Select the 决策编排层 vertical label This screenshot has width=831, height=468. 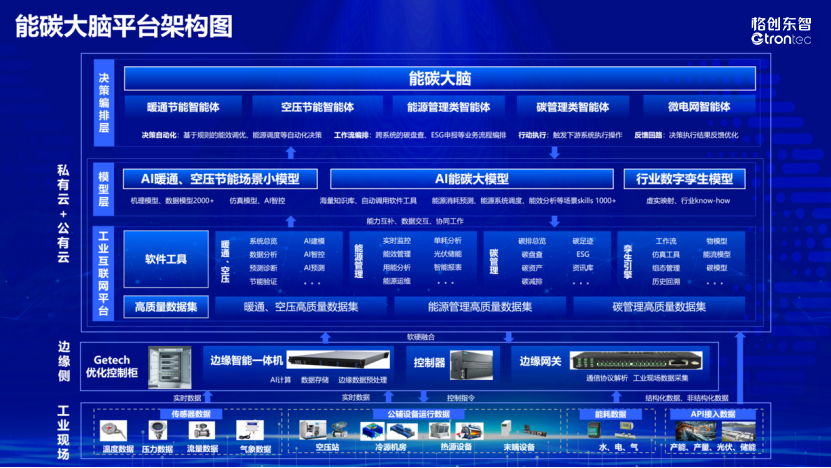(104, 102)
